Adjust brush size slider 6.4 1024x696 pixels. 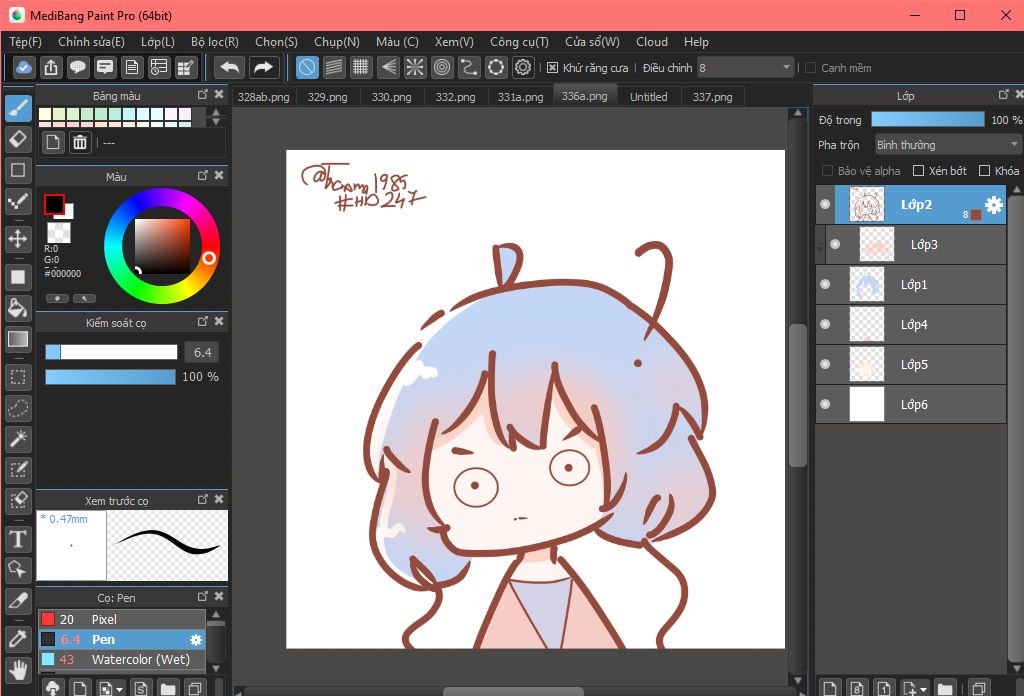click(x=111, y=353)
